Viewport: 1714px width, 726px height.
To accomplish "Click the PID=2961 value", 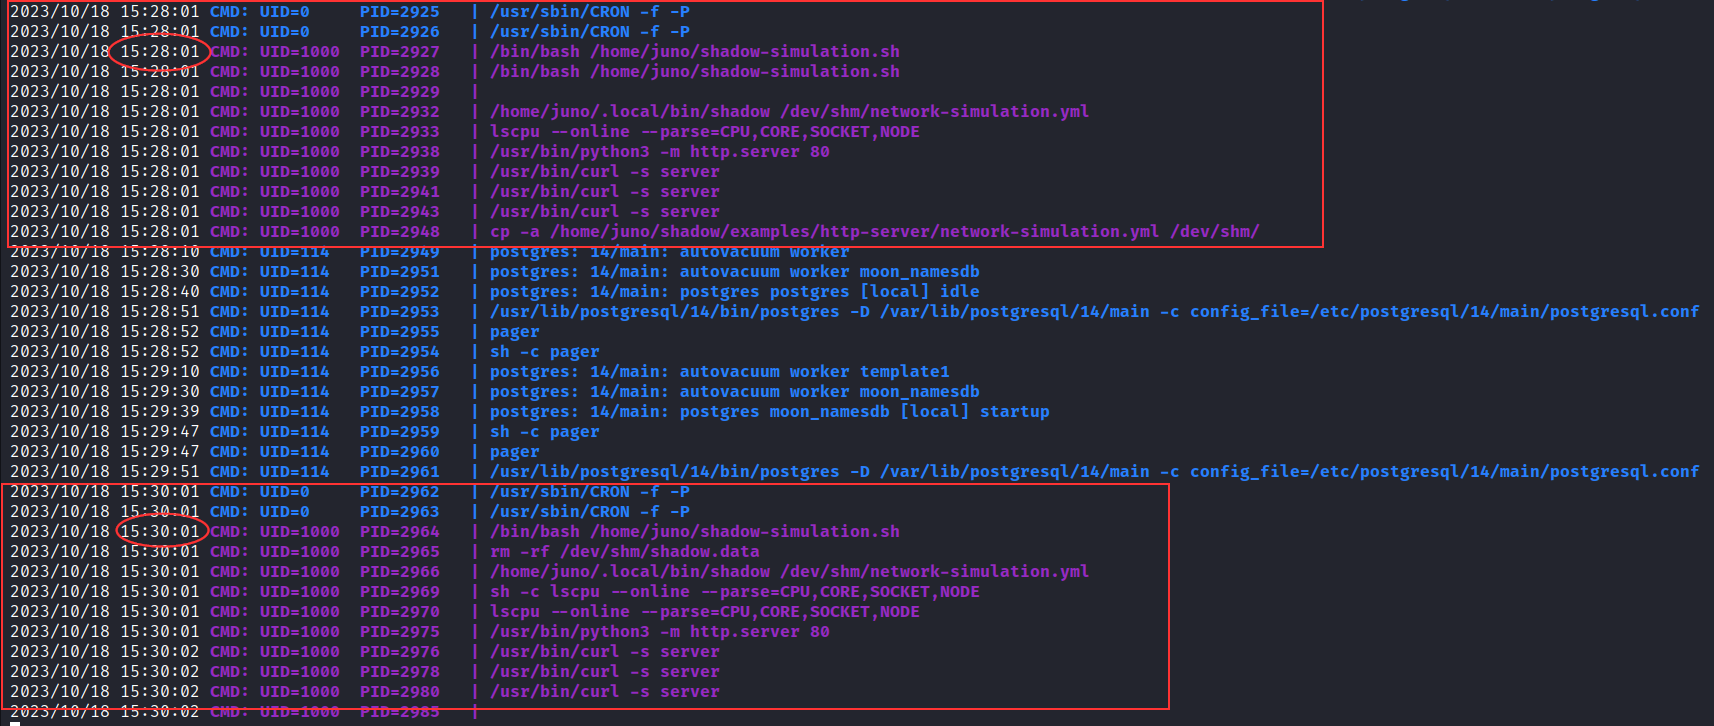I will point(399,472).
